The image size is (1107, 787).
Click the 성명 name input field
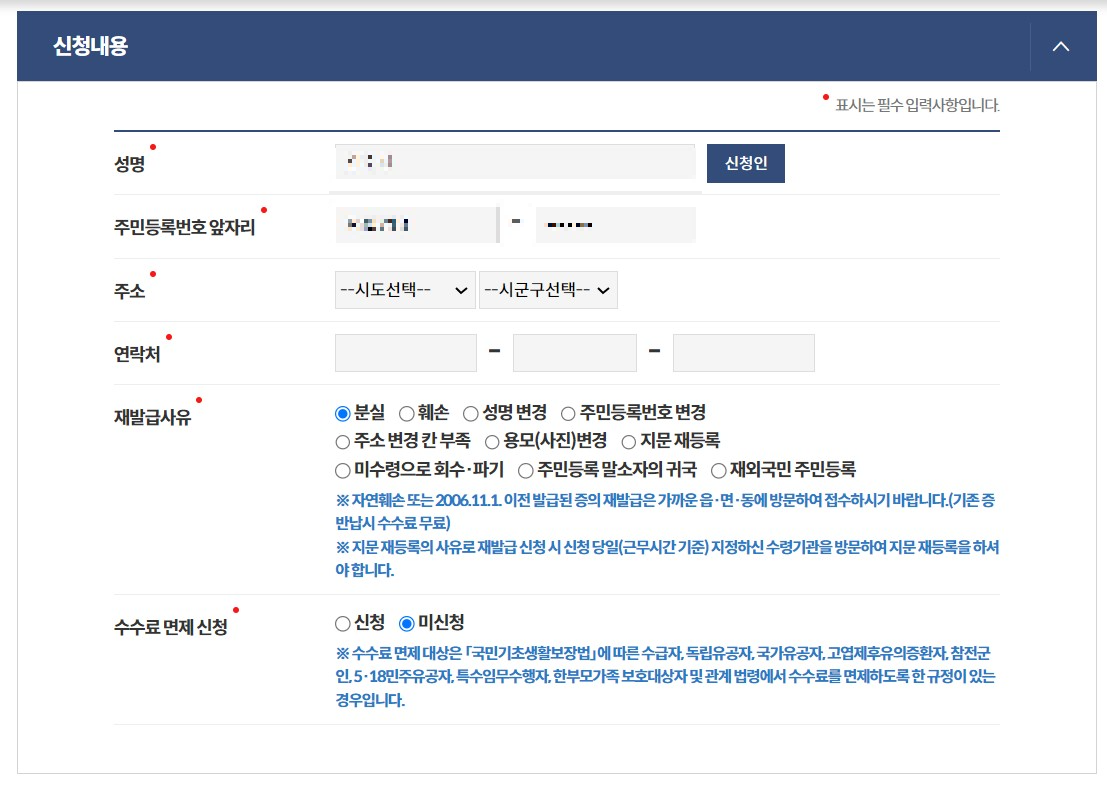515,162
